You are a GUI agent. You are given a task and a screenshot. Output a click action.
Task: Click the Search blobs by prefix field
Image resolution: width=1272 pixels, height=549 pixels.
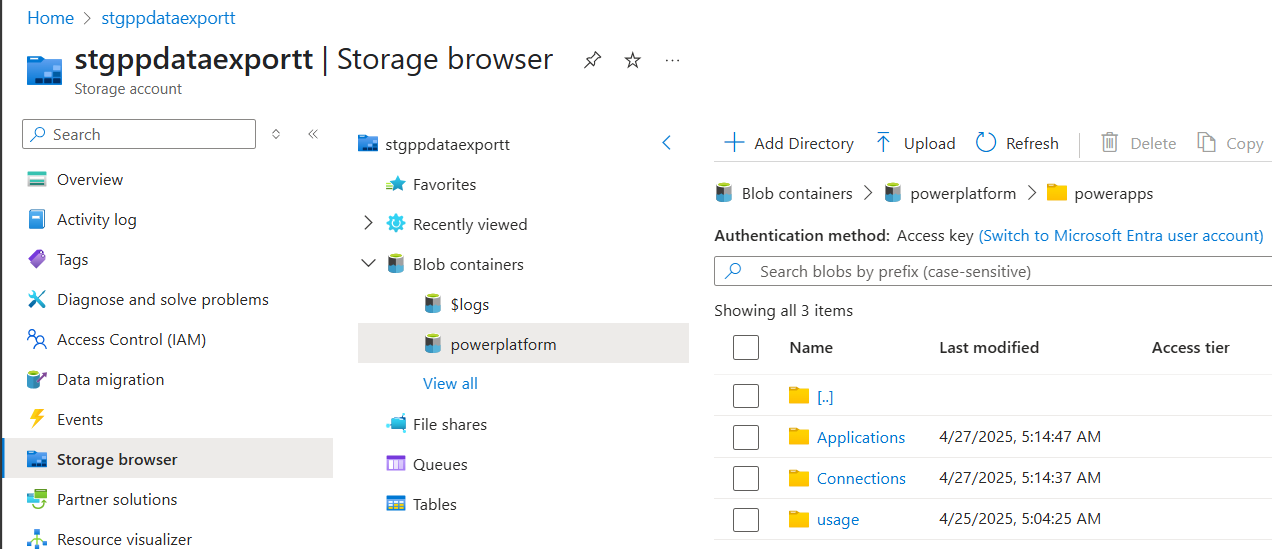pos(990,271)
